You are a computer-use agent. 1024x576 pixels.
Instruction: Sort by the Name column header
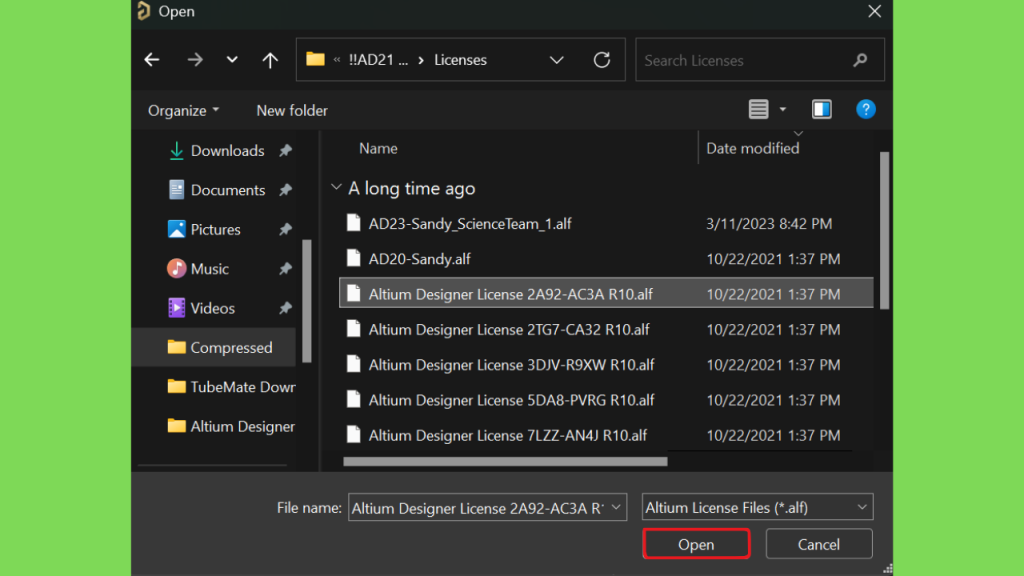378,148
